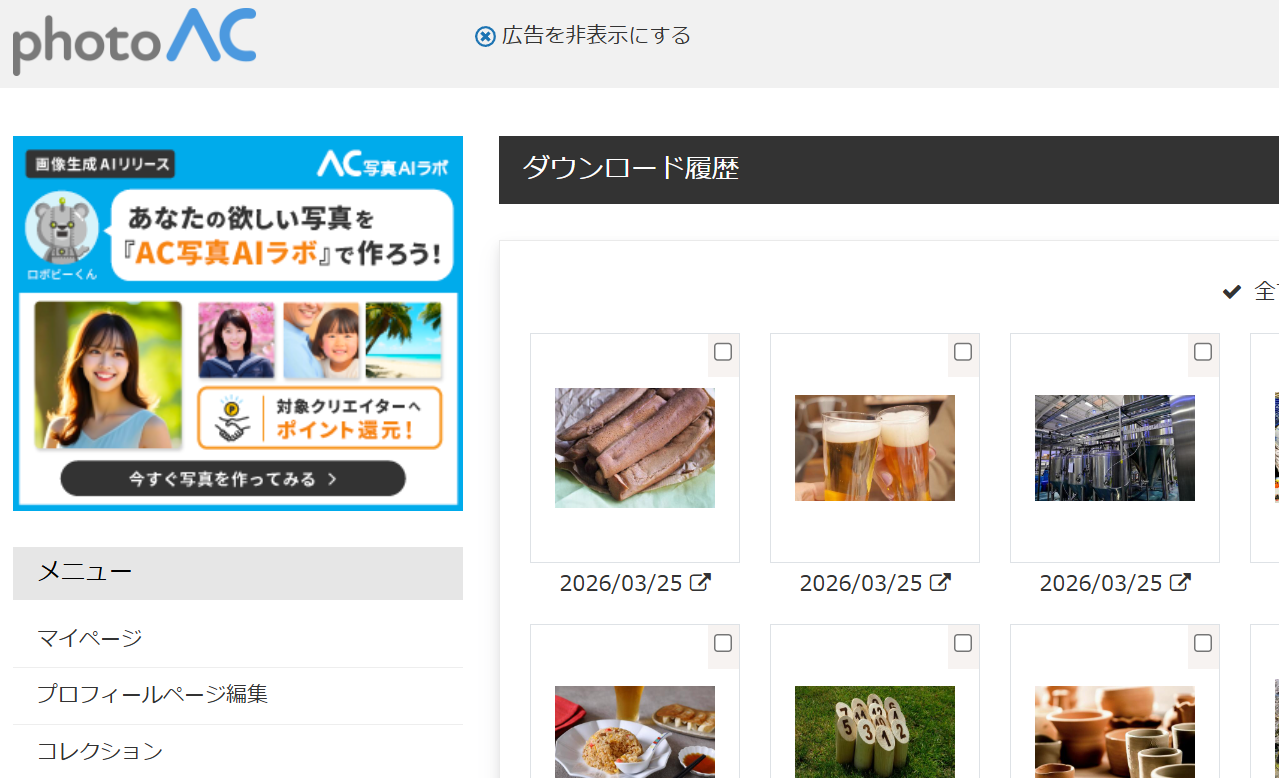Open マイページ in the menu
Viewport: 1279px width, 778px height.
(x=90, y=638)
